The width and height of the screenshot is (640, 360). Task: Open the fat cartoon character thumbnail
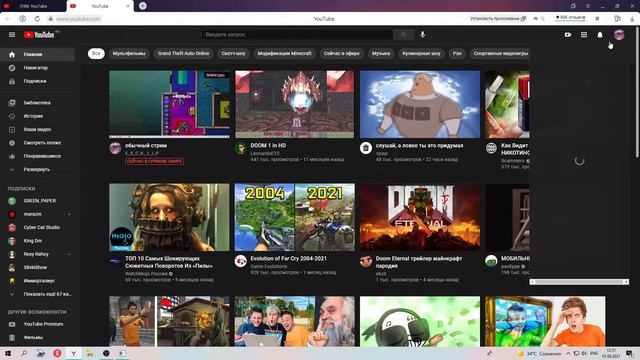pos(420,104)
